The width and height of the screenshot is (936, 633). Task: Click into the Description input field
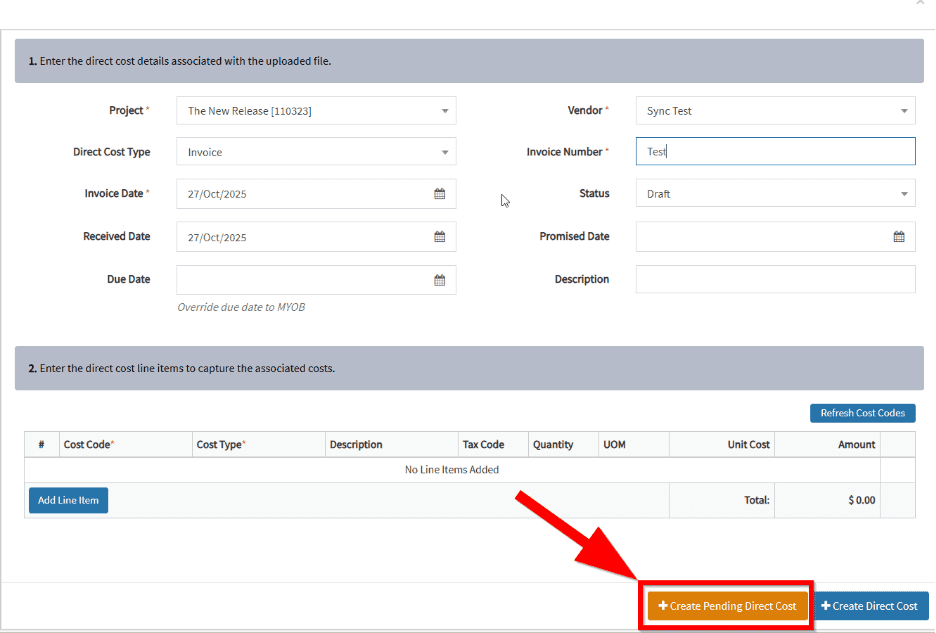[775, 280]
